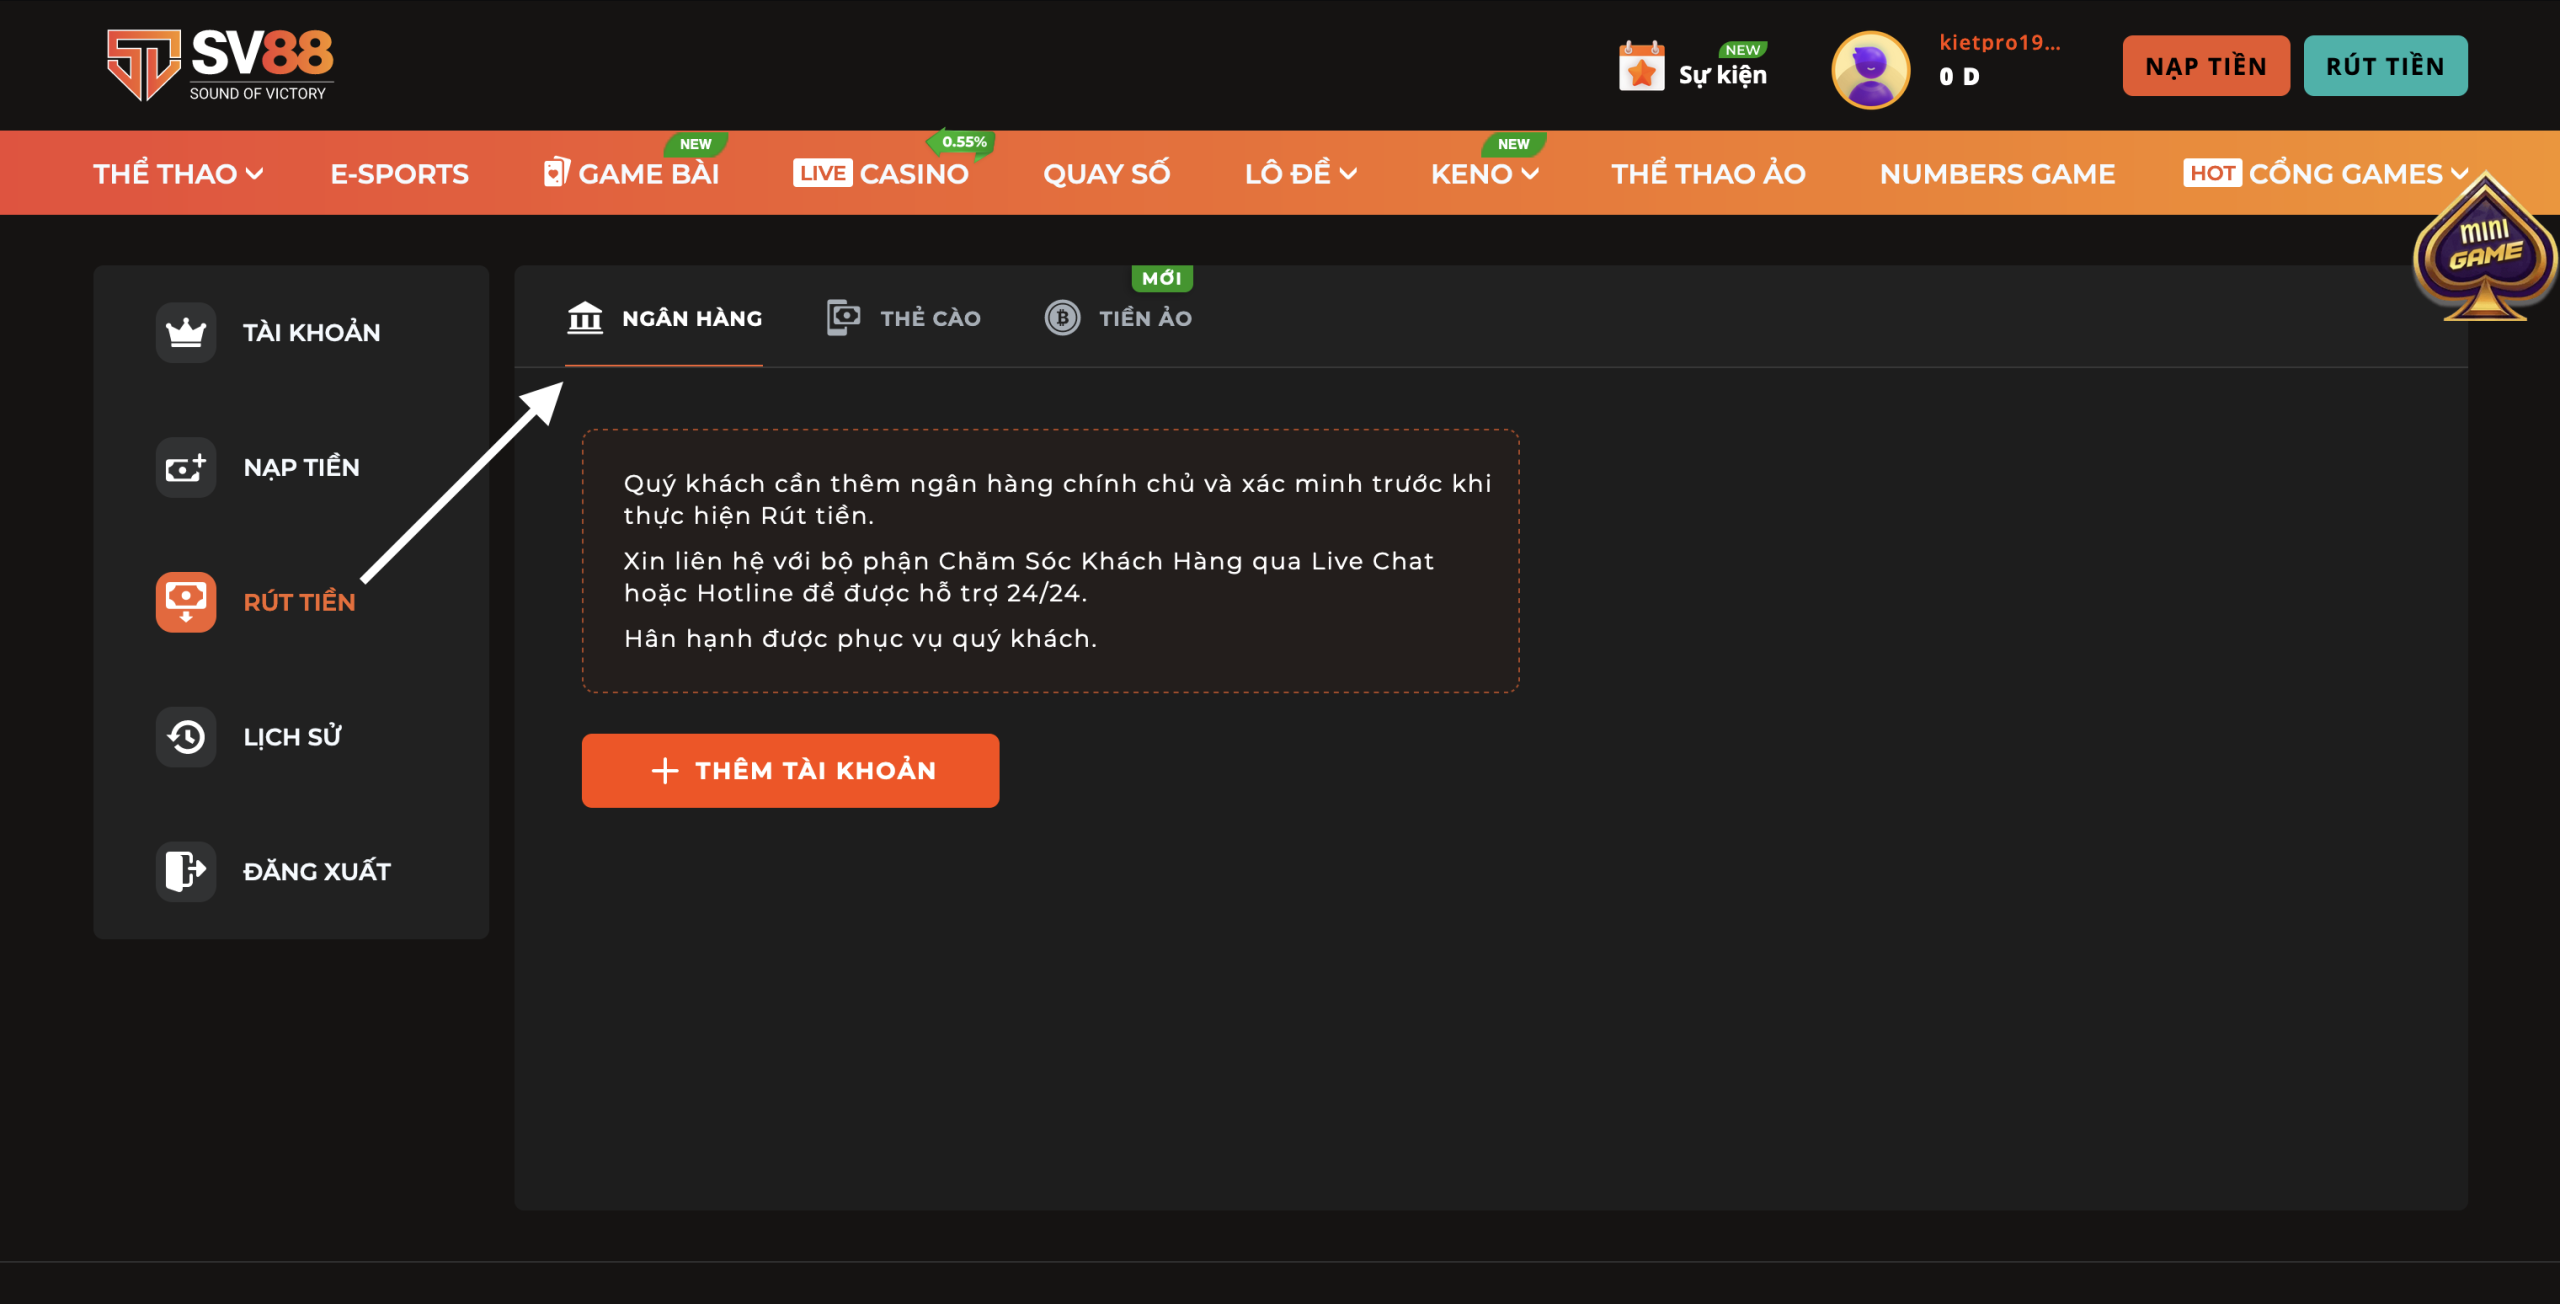This screenshot has height=1304, width=2560.
Task: Click the crown icon for Tài Khoản
Action: (x=186, y=332)
